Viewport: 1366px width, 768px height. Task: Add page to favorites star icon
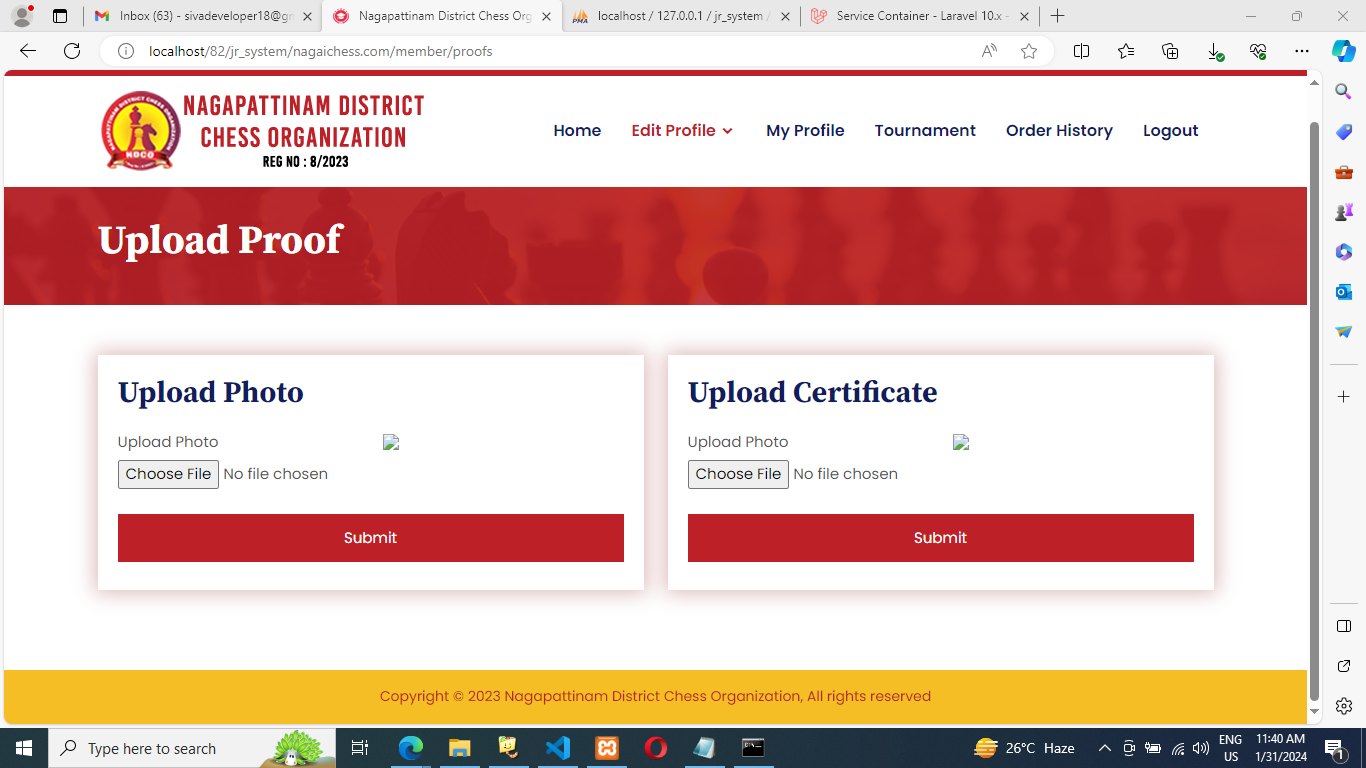point(1029,51)
